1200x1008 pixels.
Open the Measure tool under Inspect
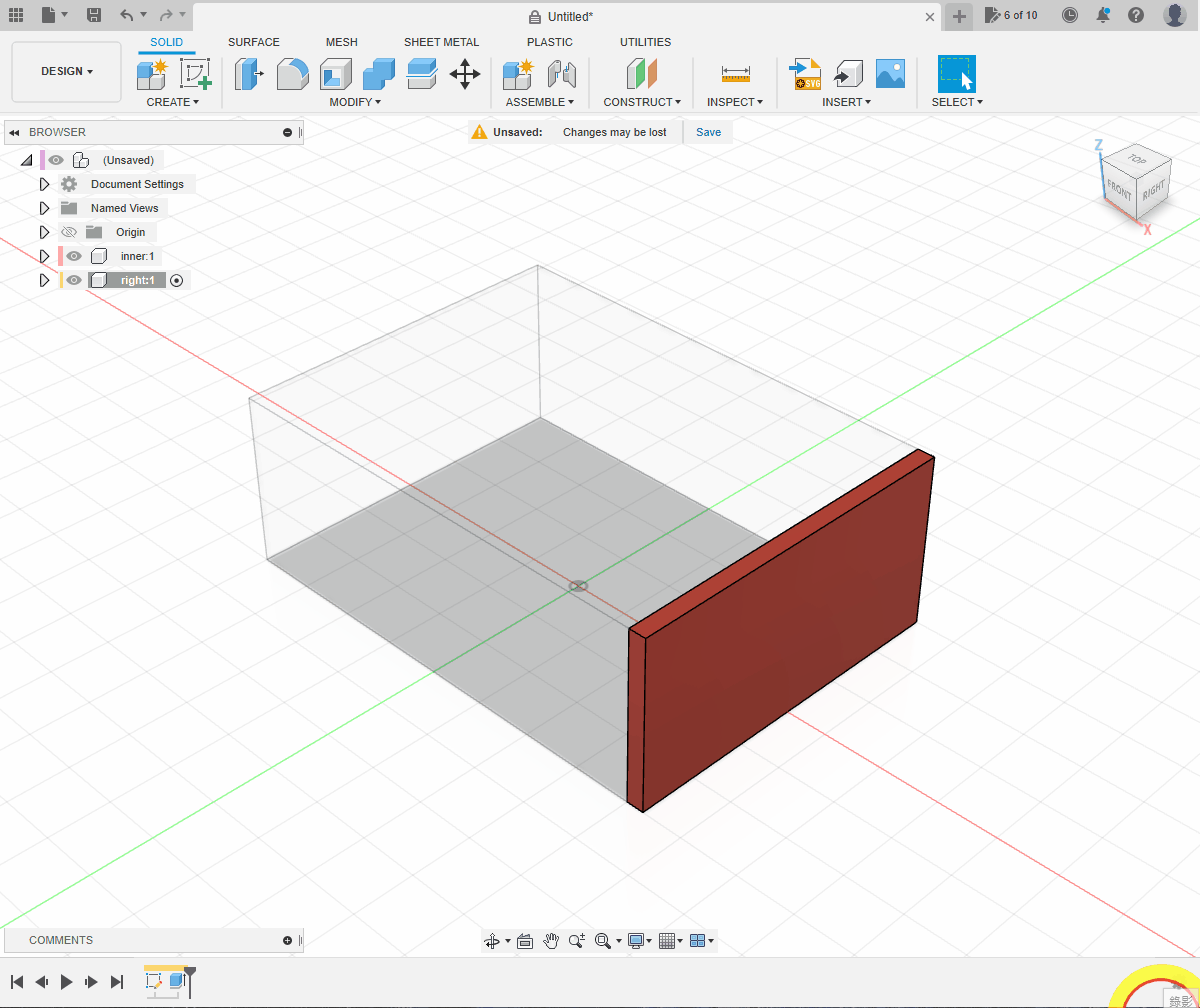pos(735,74)
